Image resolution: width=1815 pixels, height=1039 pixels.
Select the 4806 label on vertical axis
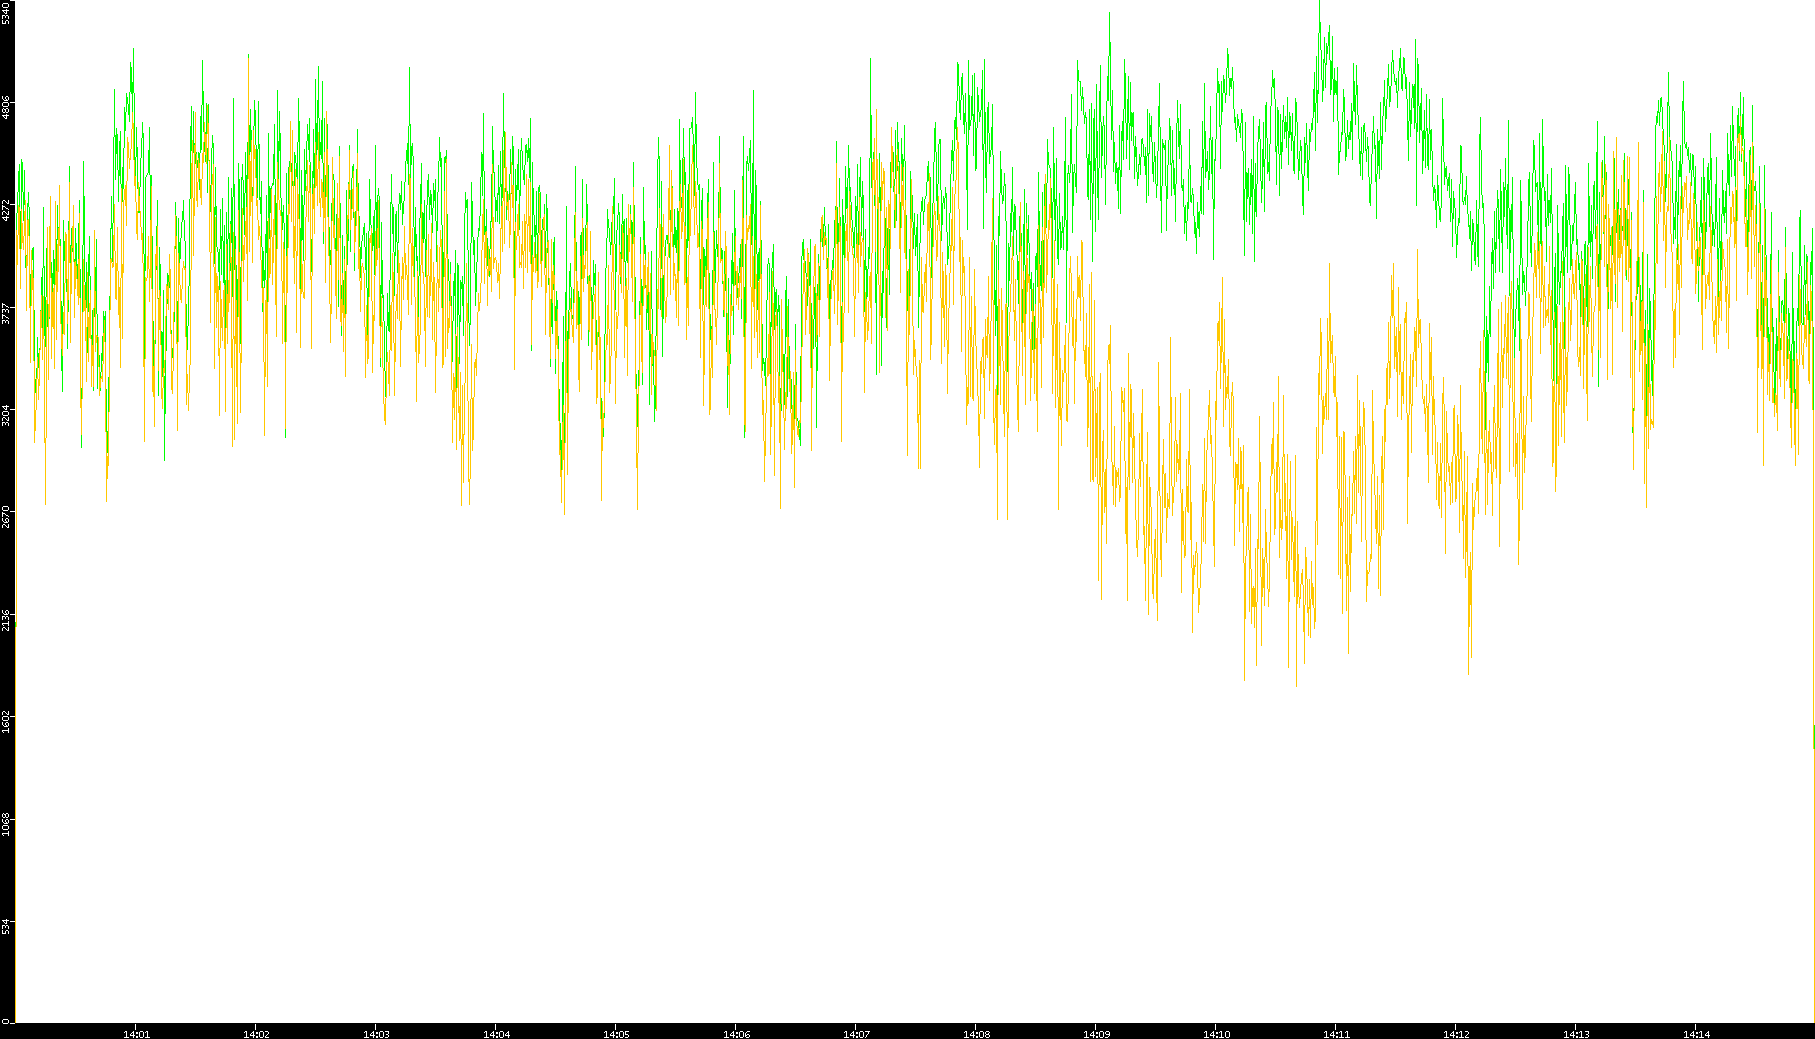pyautogui.click(x=7, y=107)
